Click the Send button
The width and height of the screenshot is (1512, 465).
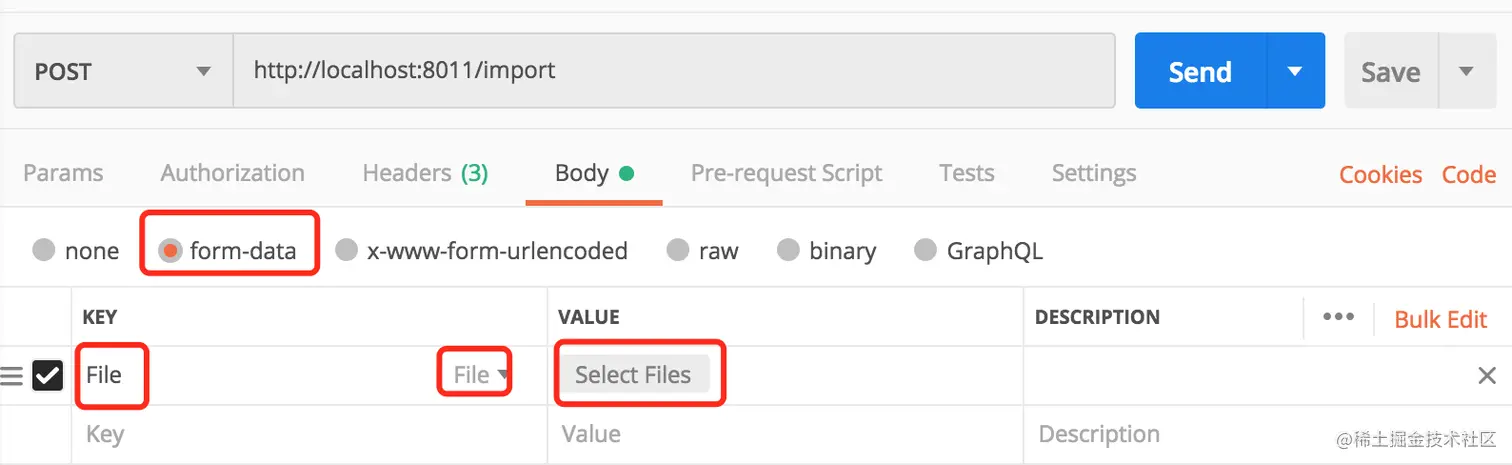(1200, 71)
